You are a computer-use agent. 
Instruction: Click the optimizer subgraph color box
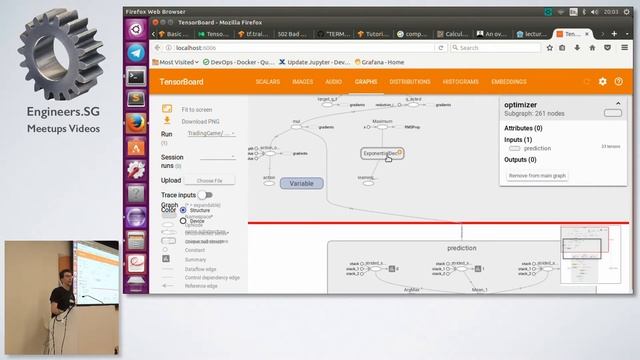[x=613, y=113]
